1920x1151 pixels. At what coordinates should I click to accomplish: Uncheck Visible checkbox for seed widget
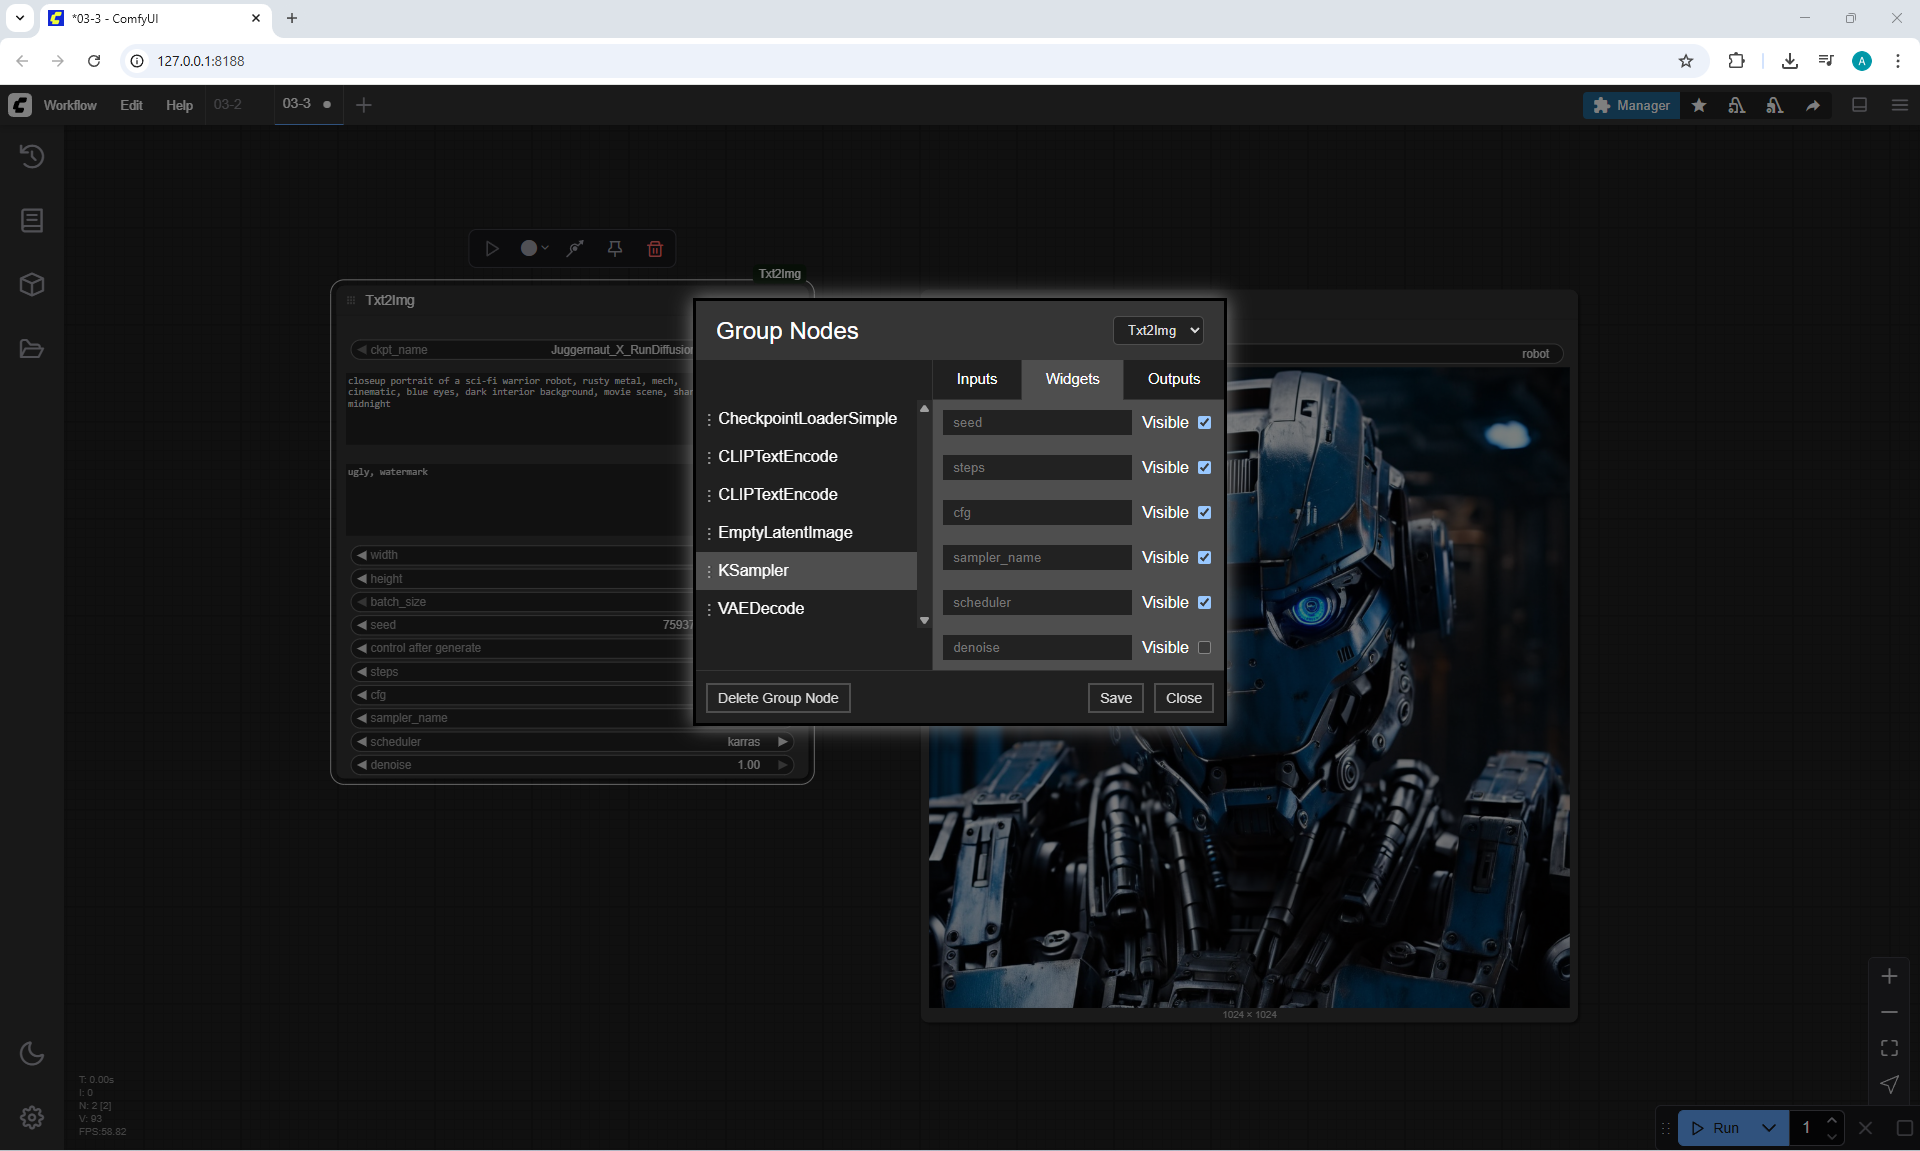1204,423
